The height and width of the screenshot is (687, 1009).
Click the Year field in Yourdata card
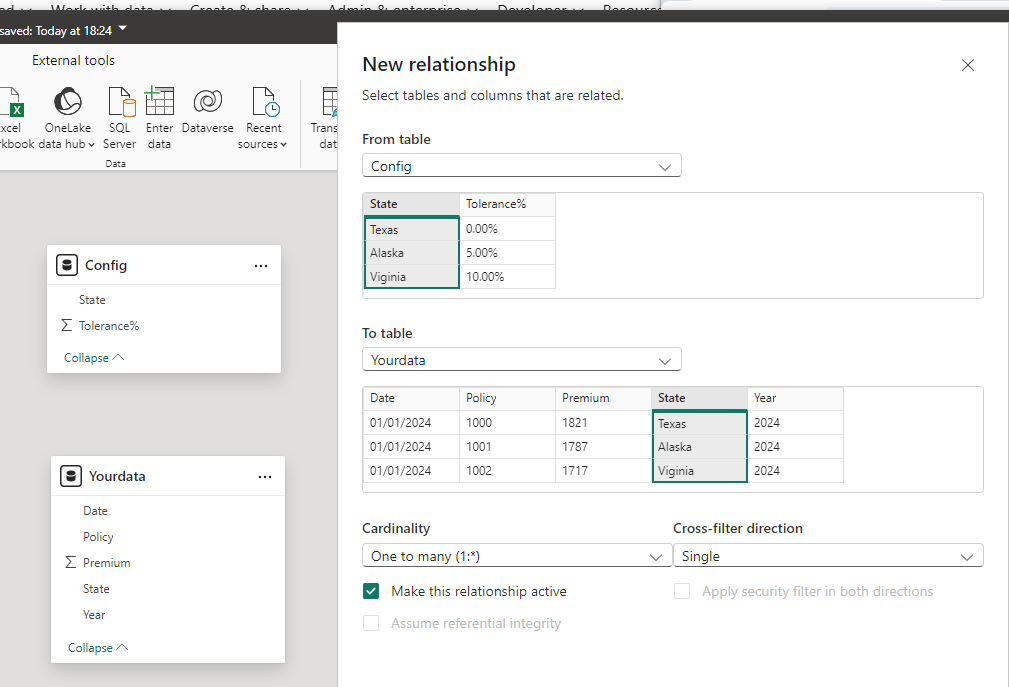tap(94, 614)
